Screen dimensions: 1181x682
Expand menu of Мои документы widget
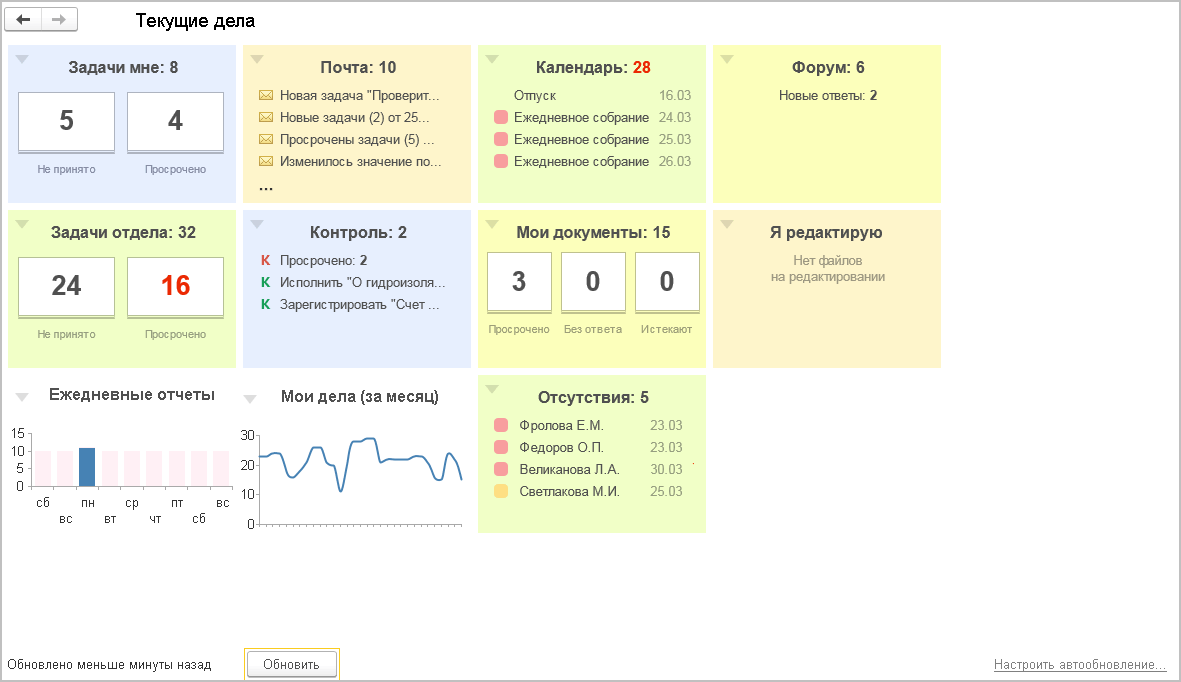pos(492,224)
